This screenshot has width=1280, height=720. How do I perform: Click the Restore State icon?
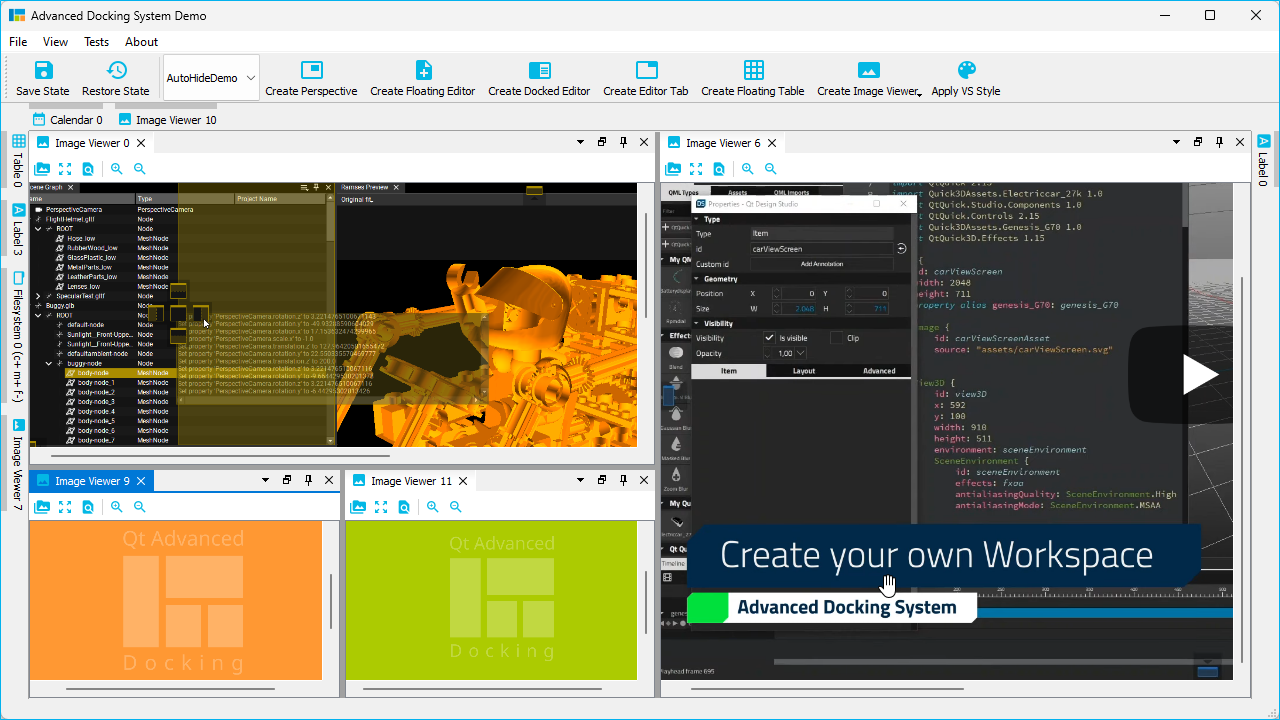pyautogui.click(x=116, y=70)
